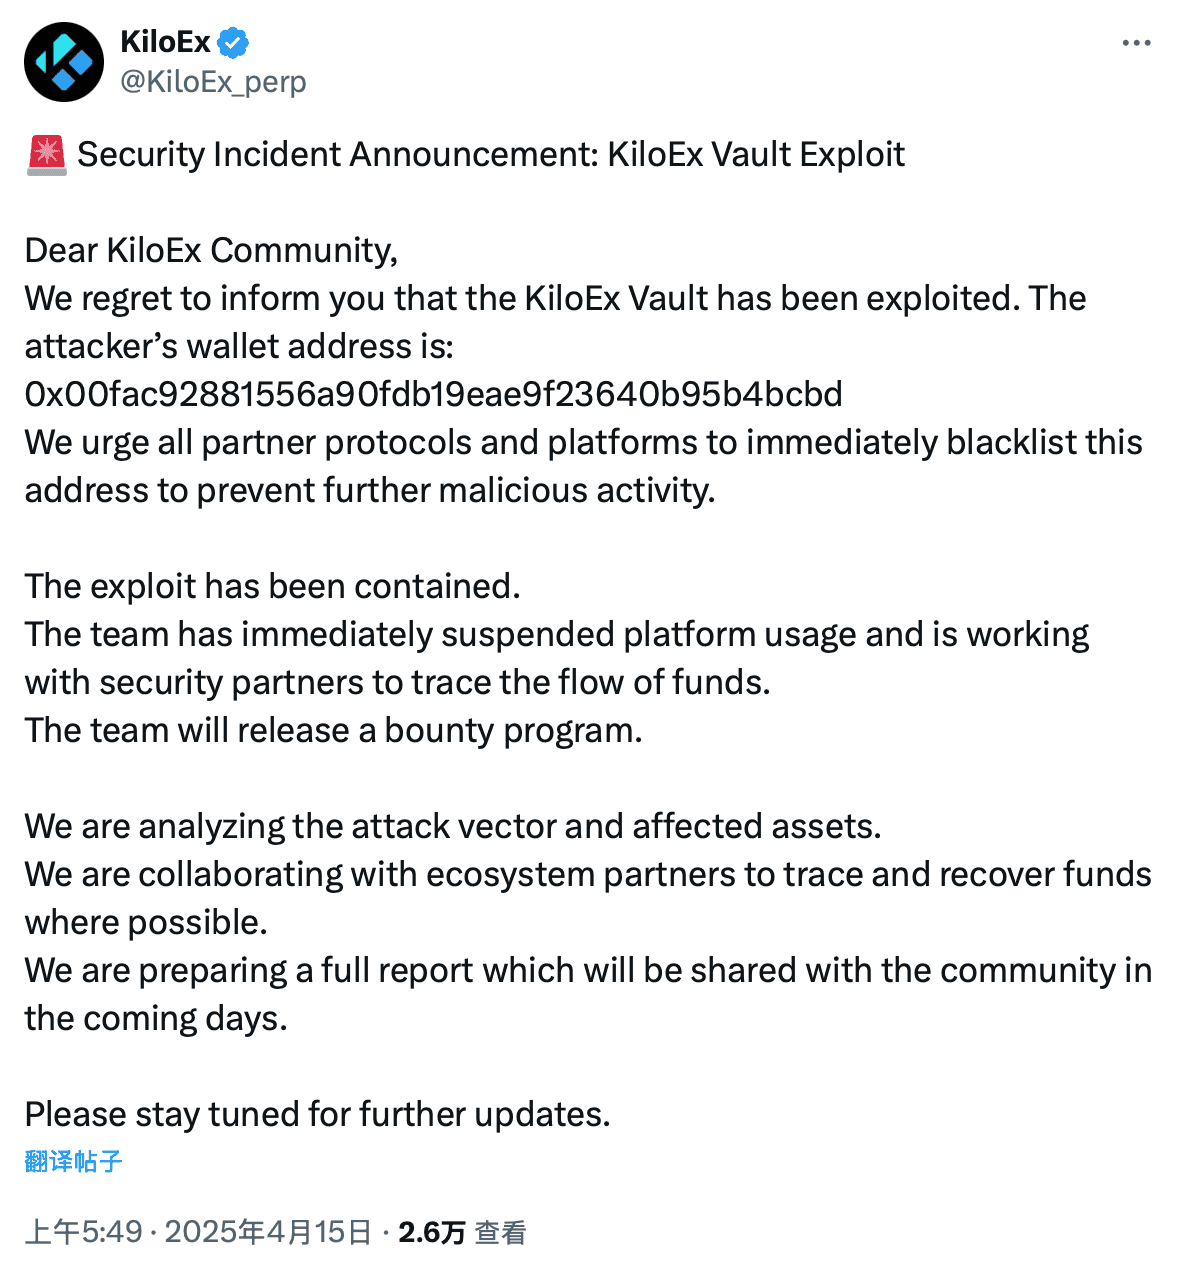Click the 2.6万 查看 view count
The height and width of the screenshot is (1268, 1186).
click(462, 1232)
